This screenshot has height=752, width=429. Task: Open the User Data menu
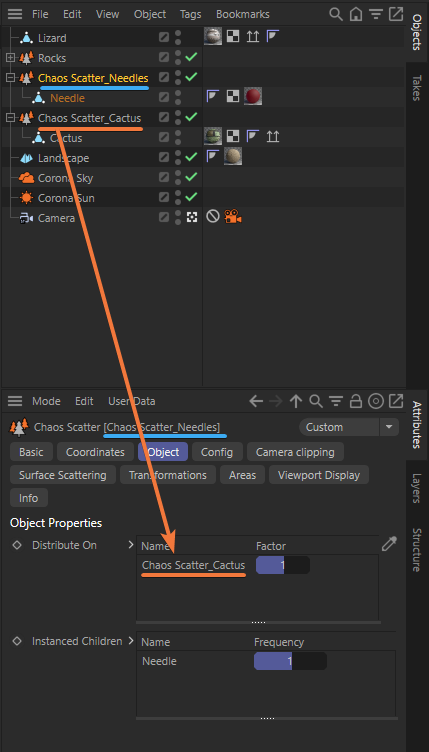click(131, 401)
